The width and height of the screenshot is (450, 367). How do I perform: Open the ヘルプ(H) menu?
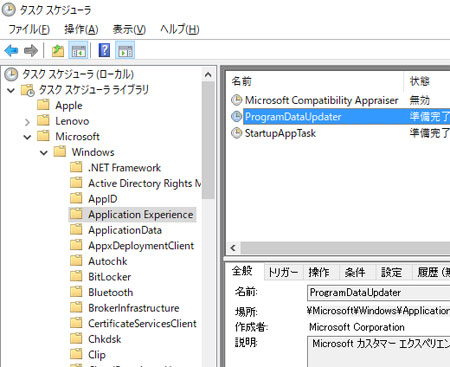[180, 30]
